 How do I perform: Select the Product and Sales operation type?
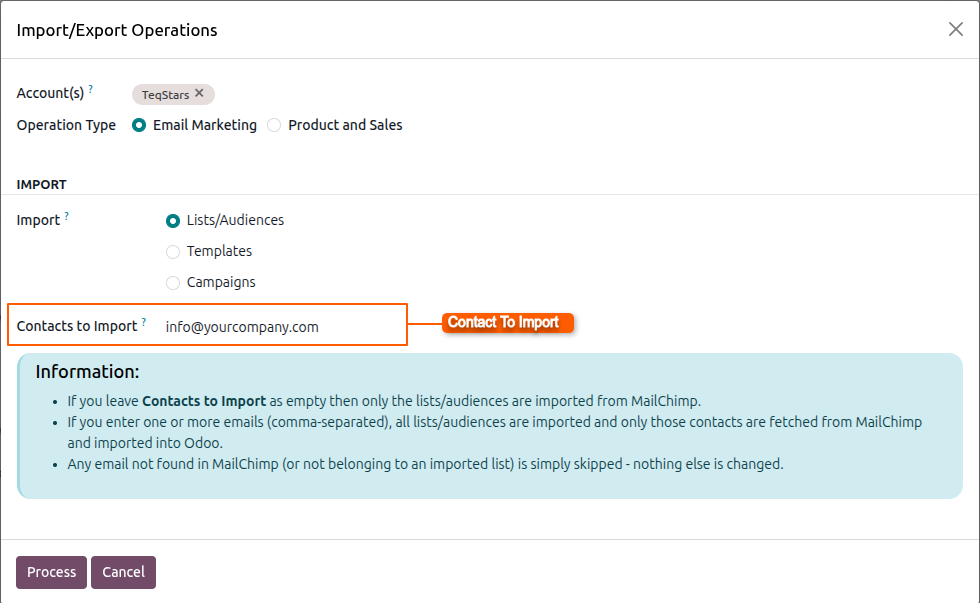pyautogui.click(x=274, y=125)
